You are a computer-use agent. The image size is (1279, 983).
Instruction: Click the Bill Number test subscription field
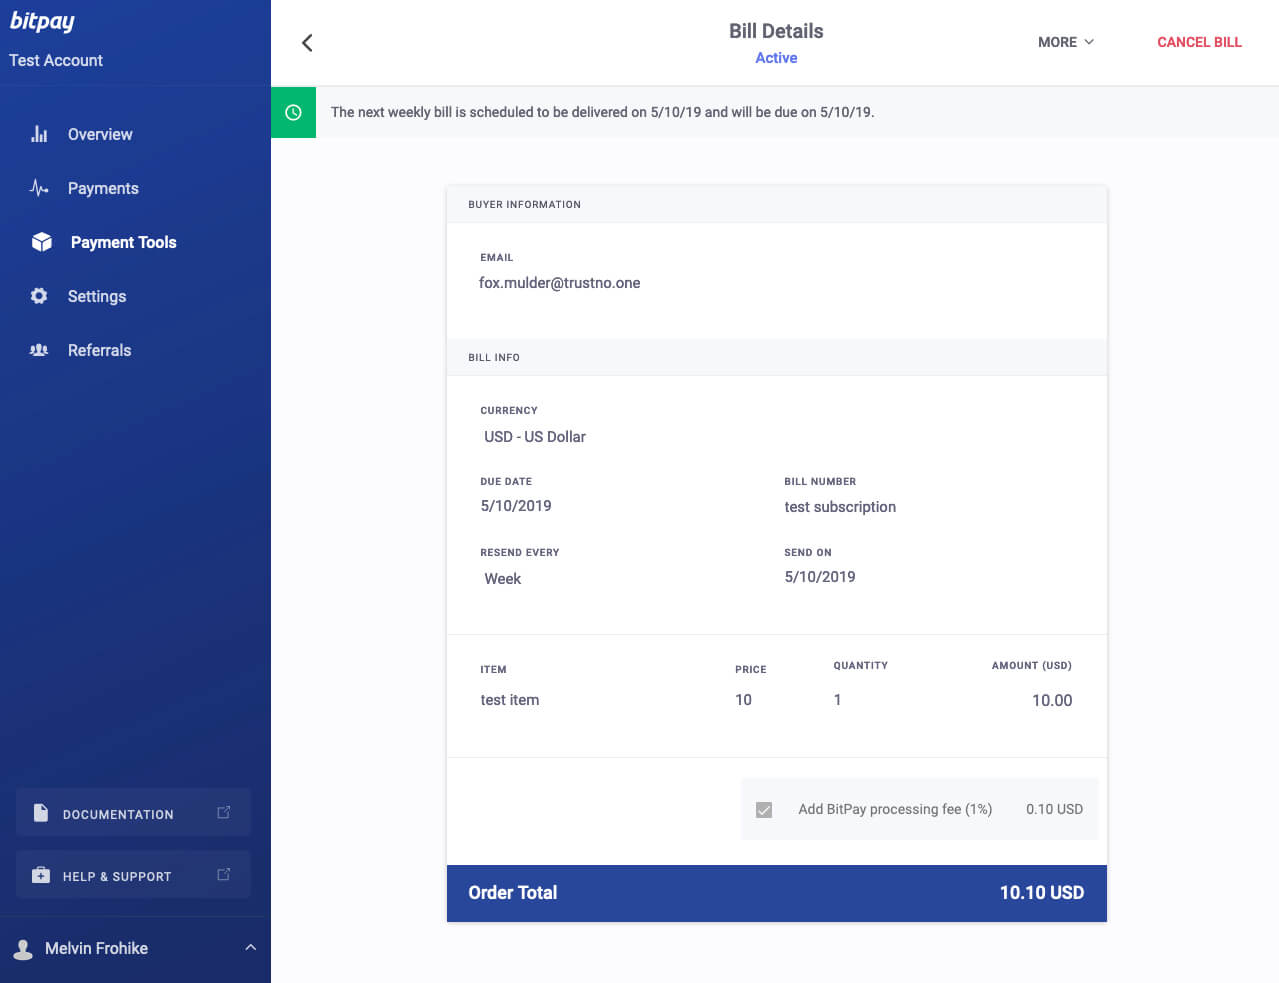(x=840, y=507)
